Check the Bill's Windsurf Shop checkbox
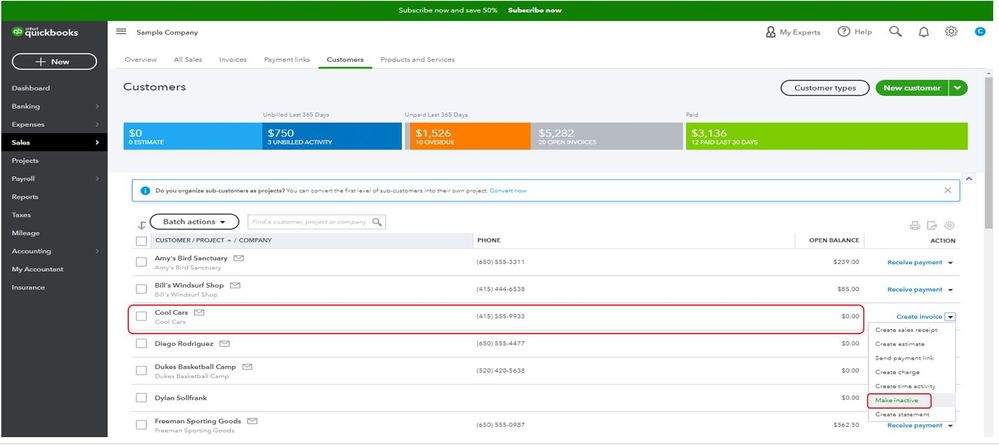Image resolution: width=999 pixels, height=445 pixels. point(141,289)
